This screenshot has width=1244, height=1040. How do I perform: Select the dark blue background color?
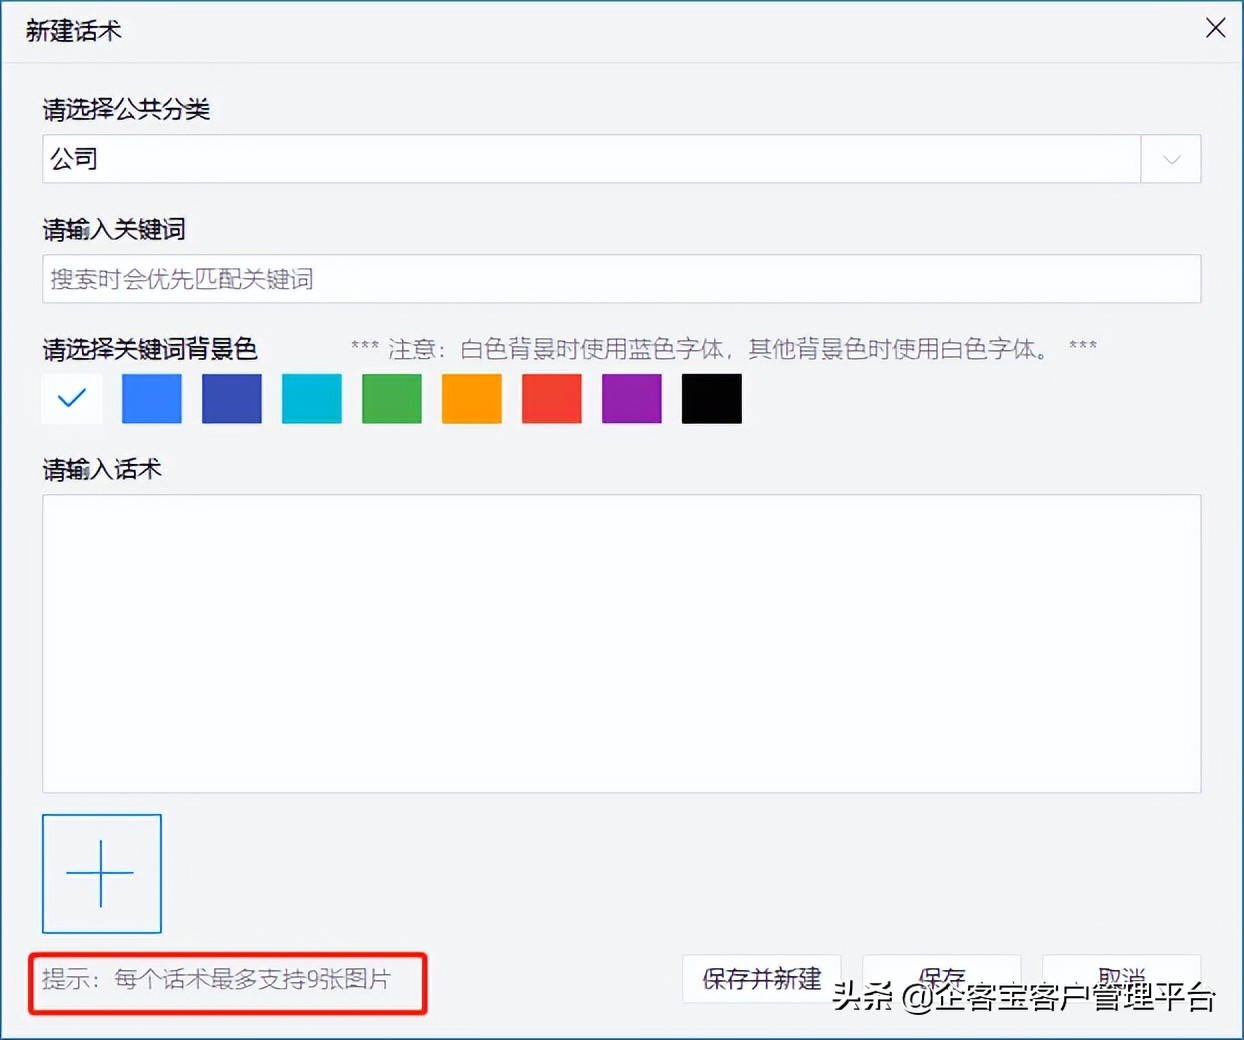(x=231, y=398)
